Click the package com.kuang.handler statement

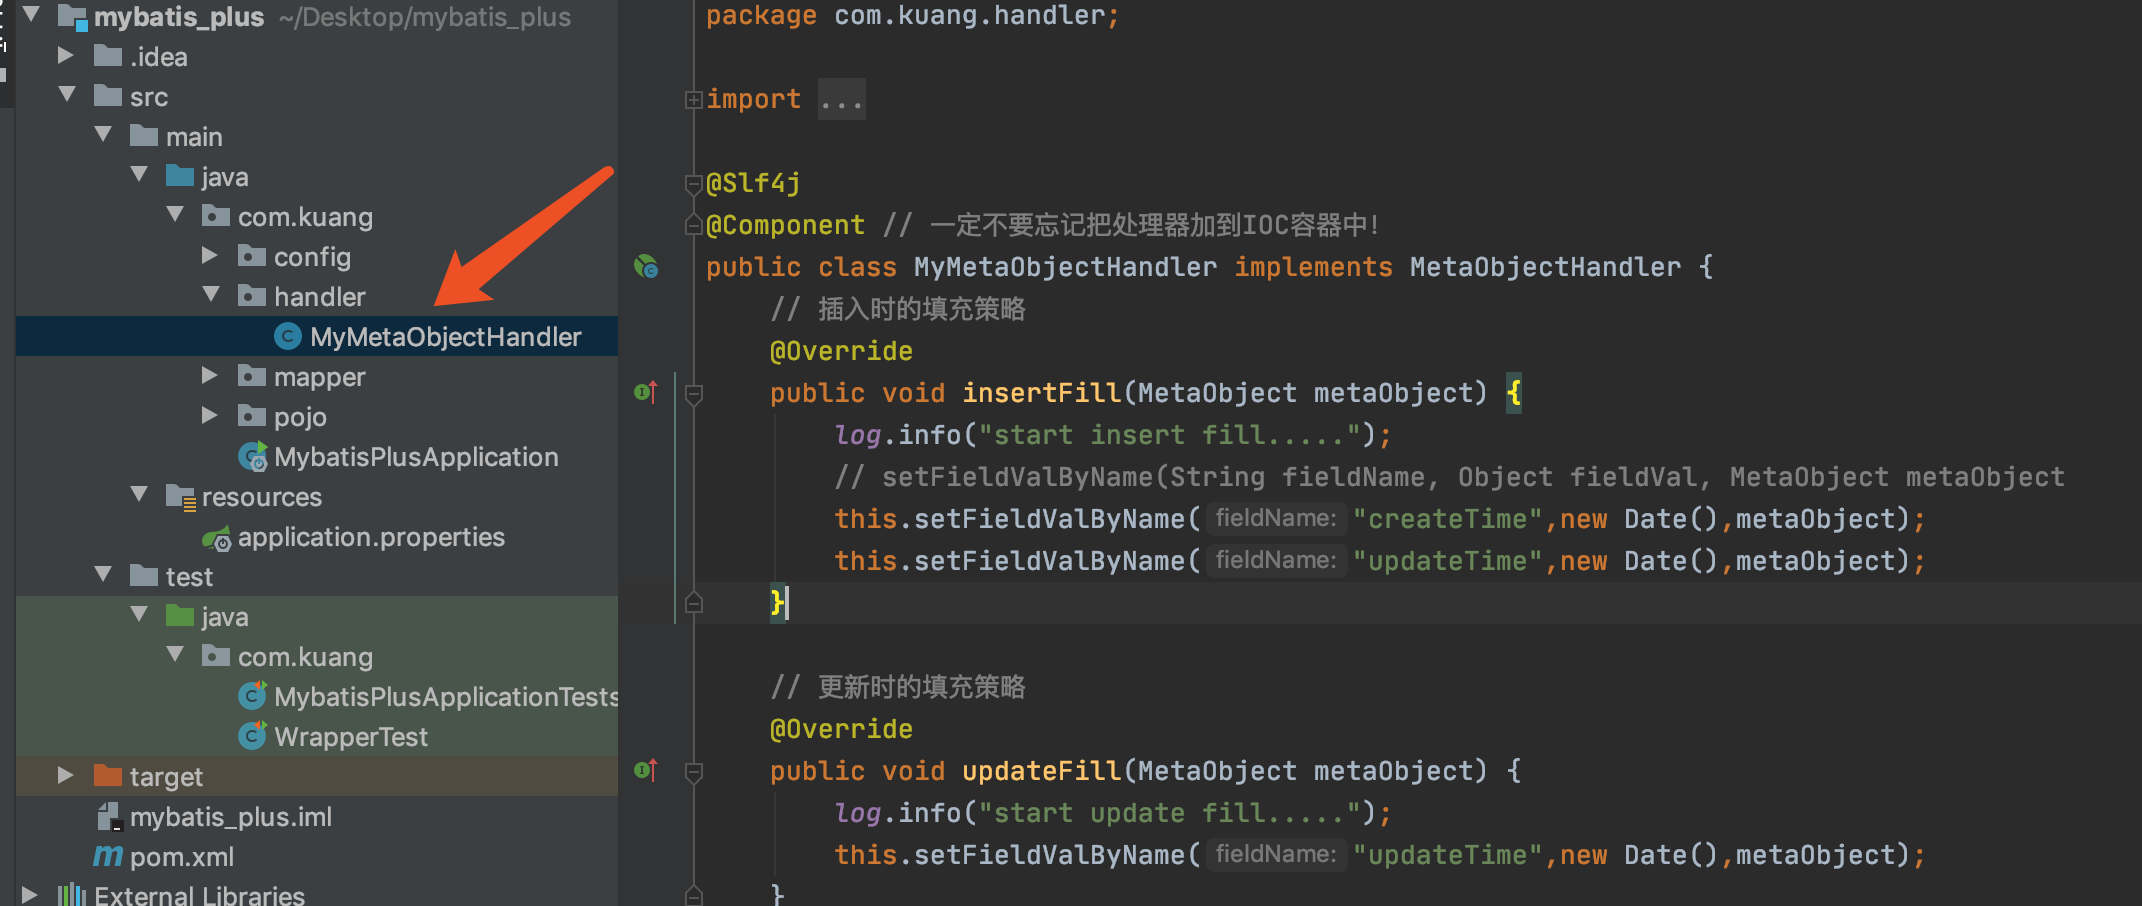tap(913, 16)
